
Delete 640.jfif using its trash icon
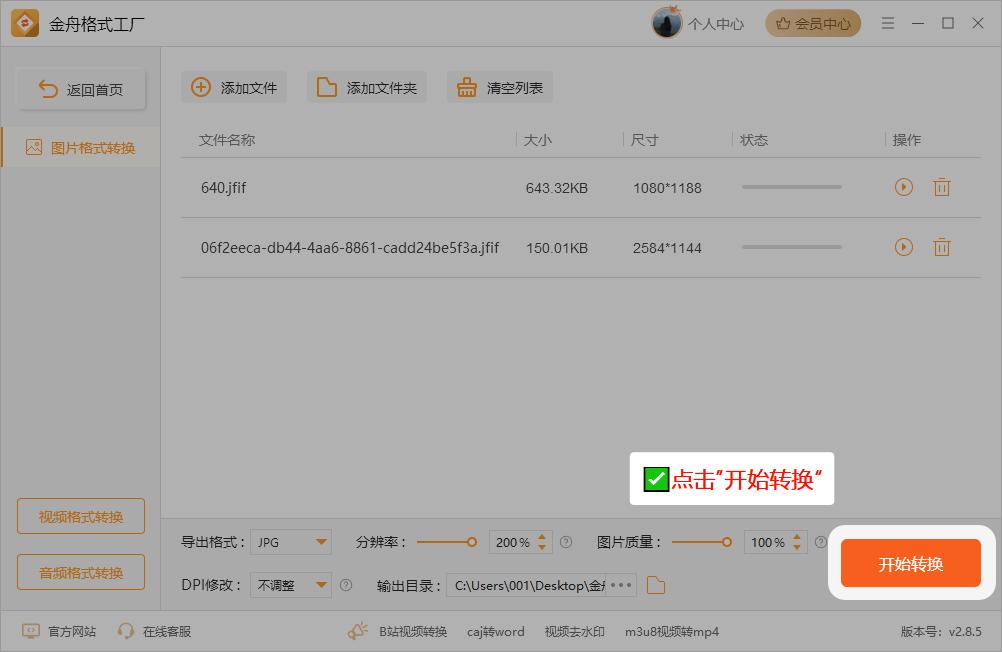941,187
